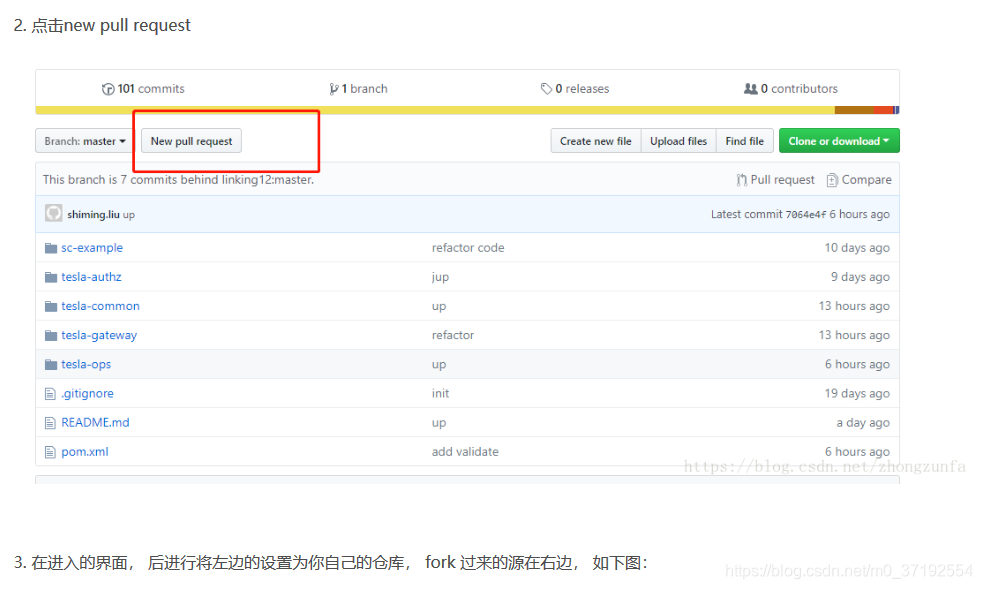
Task: Open the 1 branch tab
Action: pos(359,89)
